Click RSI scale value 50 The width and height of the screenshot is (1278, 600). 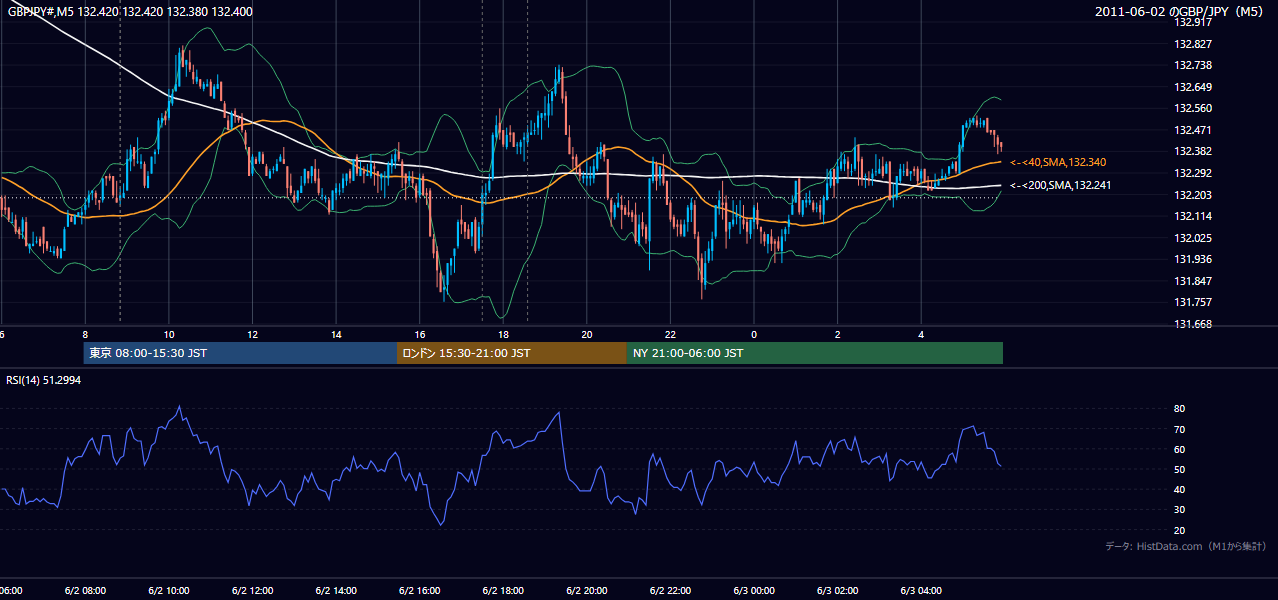pyautogui.click(x=1179, y=469)
